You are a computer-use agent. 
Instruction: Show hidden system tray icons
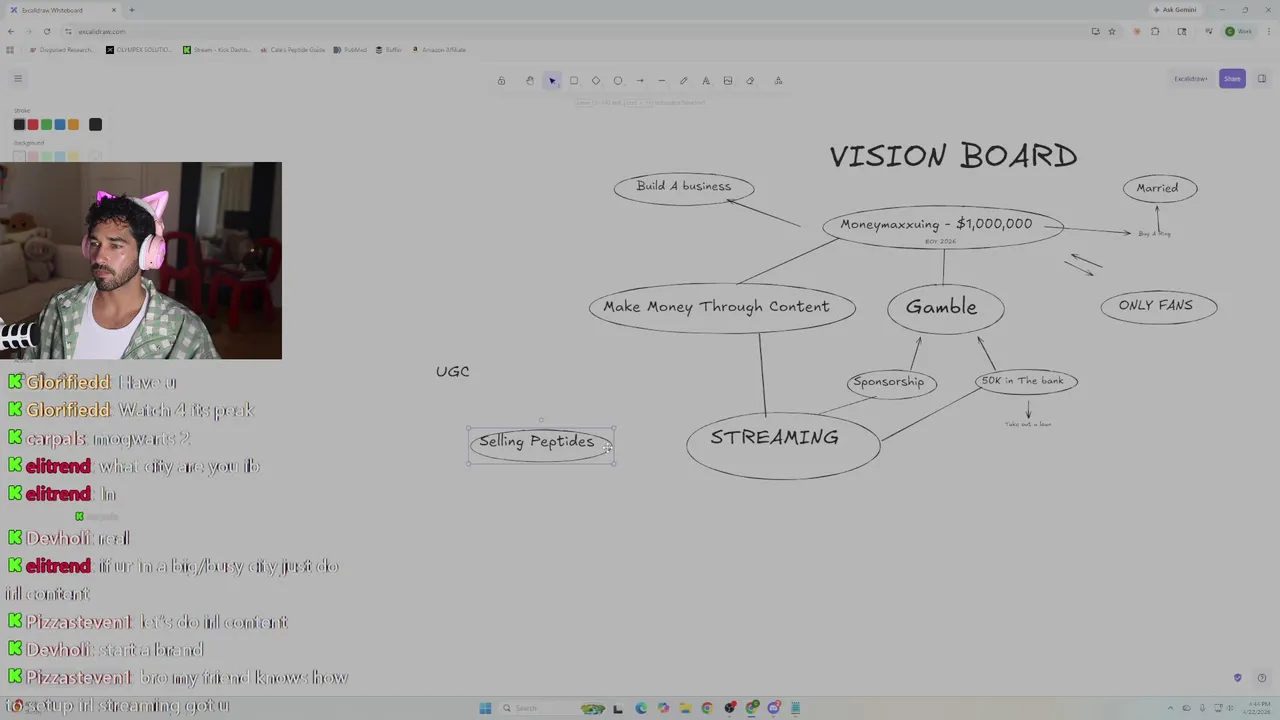[1173, 708]
